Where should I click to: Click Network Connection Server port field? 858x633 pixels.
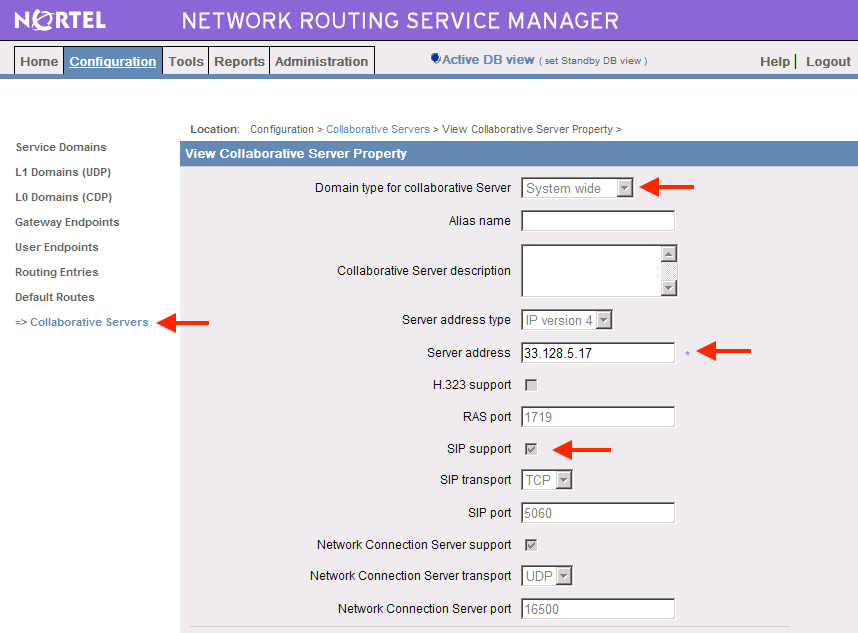pyautogui.click(x=598, y=609)
